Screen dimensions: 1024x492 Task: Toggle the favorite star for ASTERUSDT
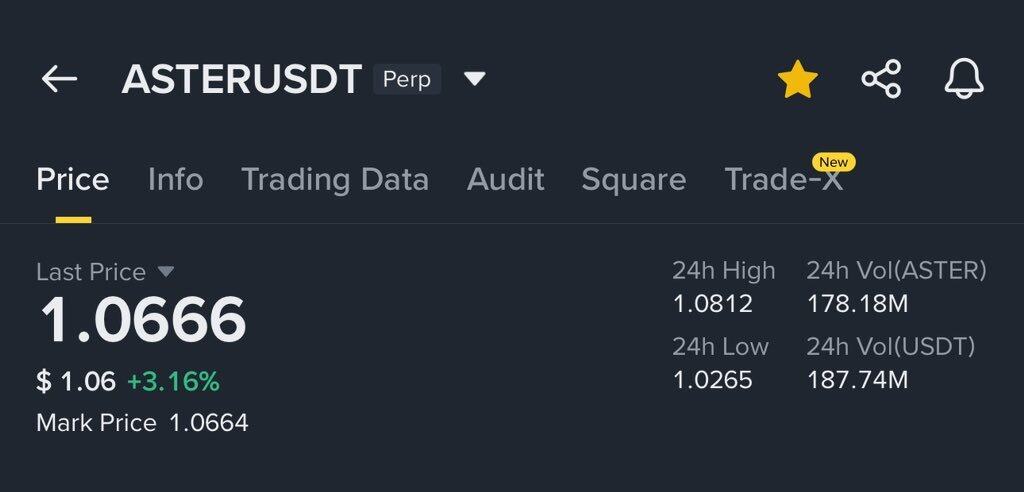click(797, 80)
